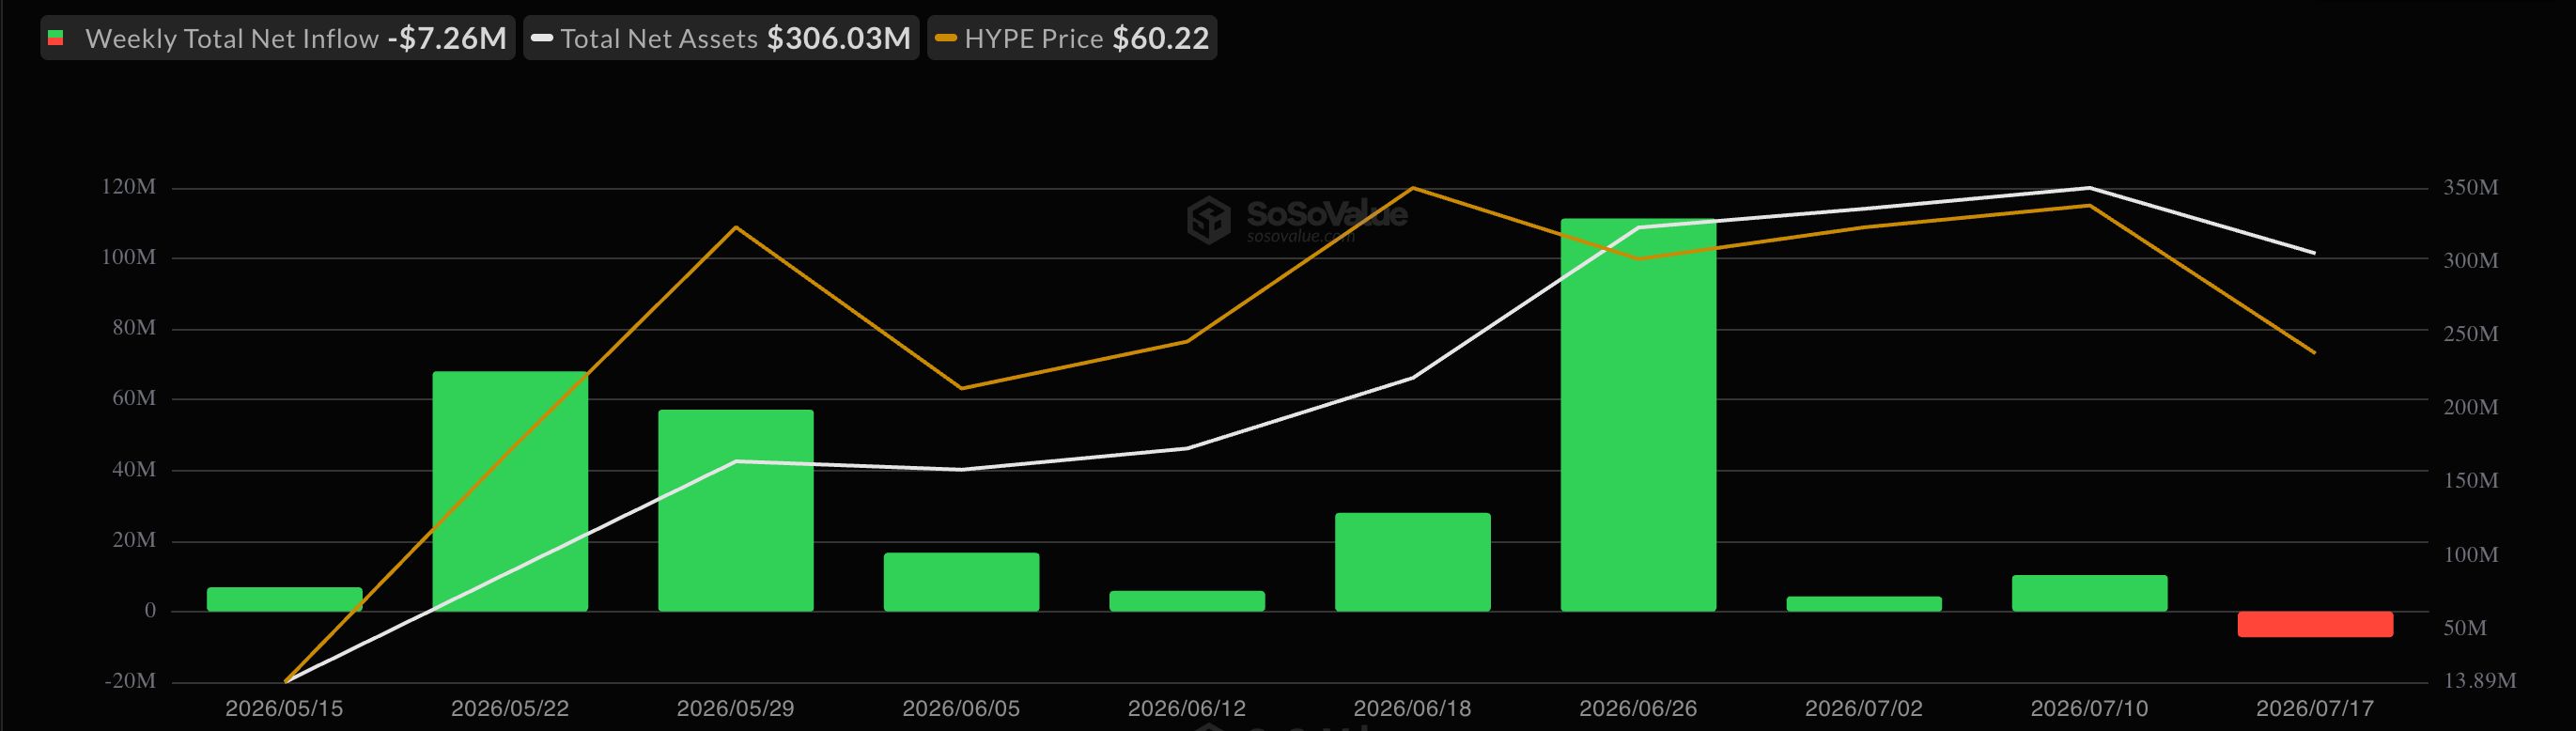The image size is (2576, 731).
Task: Click the 2026/06/12 date label
Action: coord(1187,709)
